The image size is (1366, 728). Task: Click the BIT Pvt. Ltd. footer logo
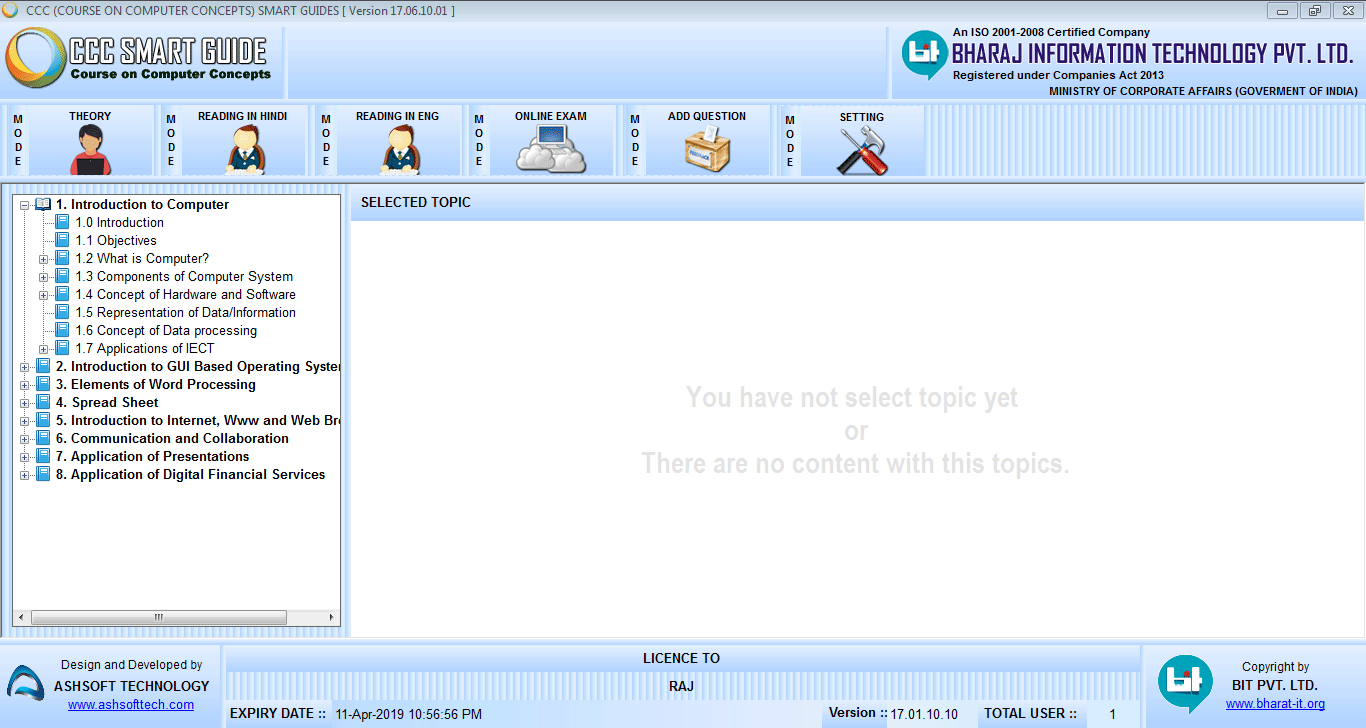click(x=1185, y=684)
